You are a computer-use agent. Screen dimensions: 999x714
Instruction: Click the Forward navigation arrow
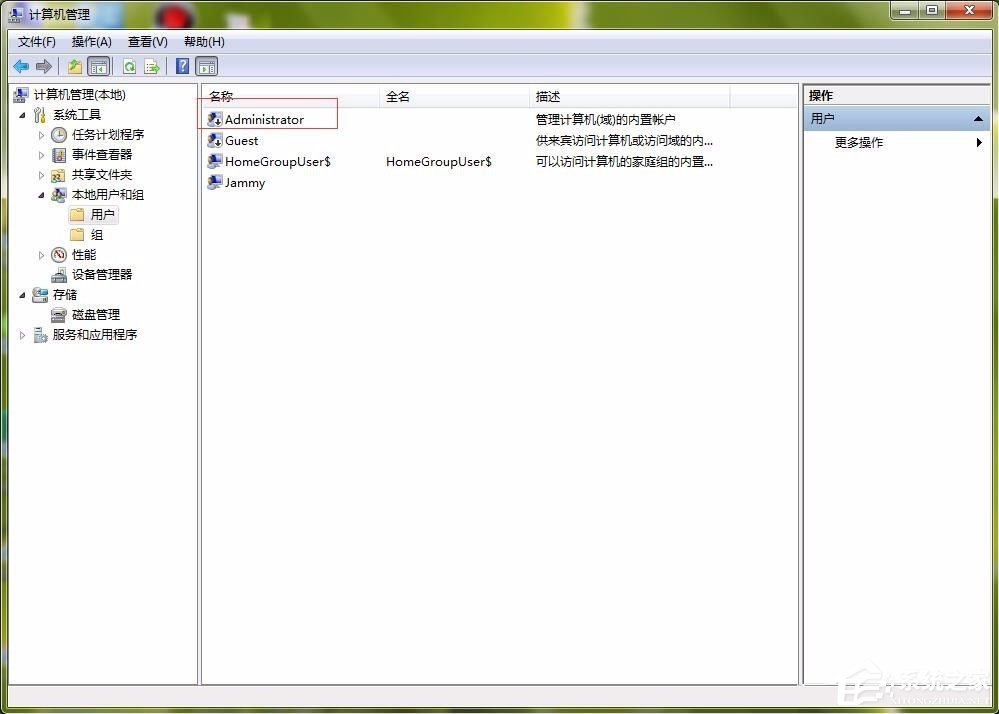tap(44, 66)
